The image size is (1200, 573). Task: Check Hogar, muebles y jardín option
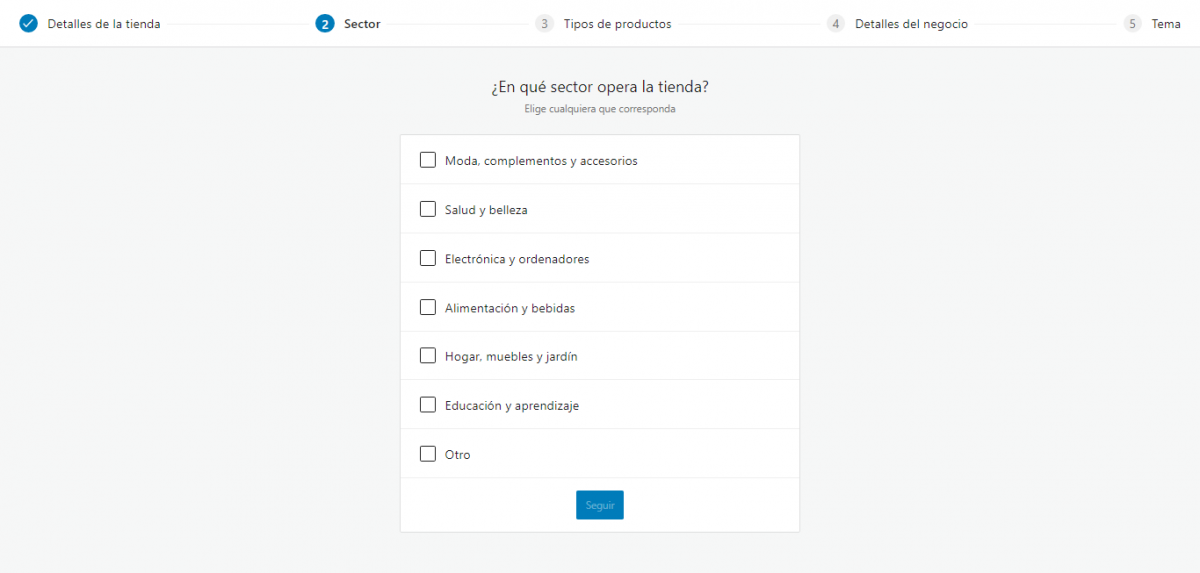pos(428,355)
